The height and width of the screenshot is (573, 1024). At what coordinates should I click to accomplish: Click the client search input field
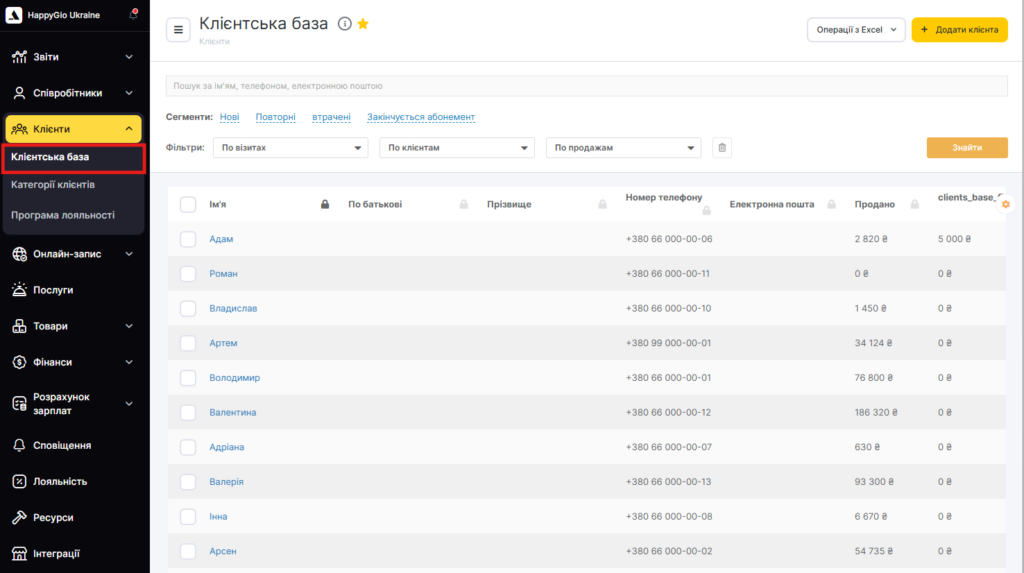pyautogui.click(x=586, y=87)
